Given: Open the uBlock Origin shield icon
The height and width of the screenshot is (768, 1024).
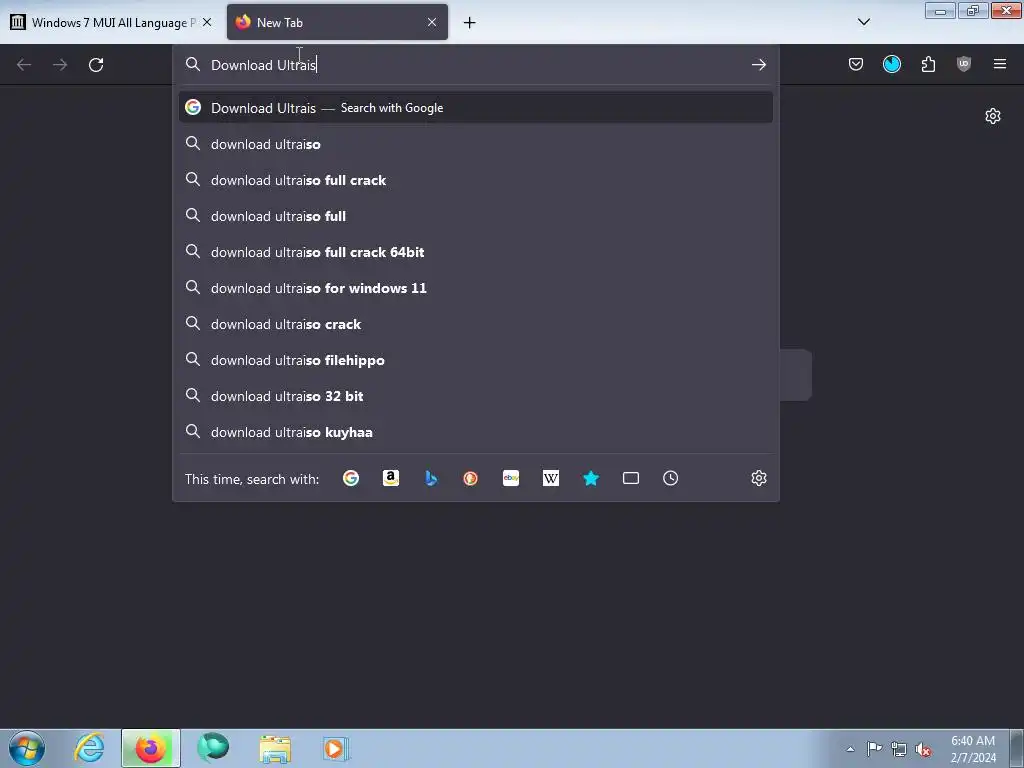Looking at the screenshot, I should (x=963, y=64).
